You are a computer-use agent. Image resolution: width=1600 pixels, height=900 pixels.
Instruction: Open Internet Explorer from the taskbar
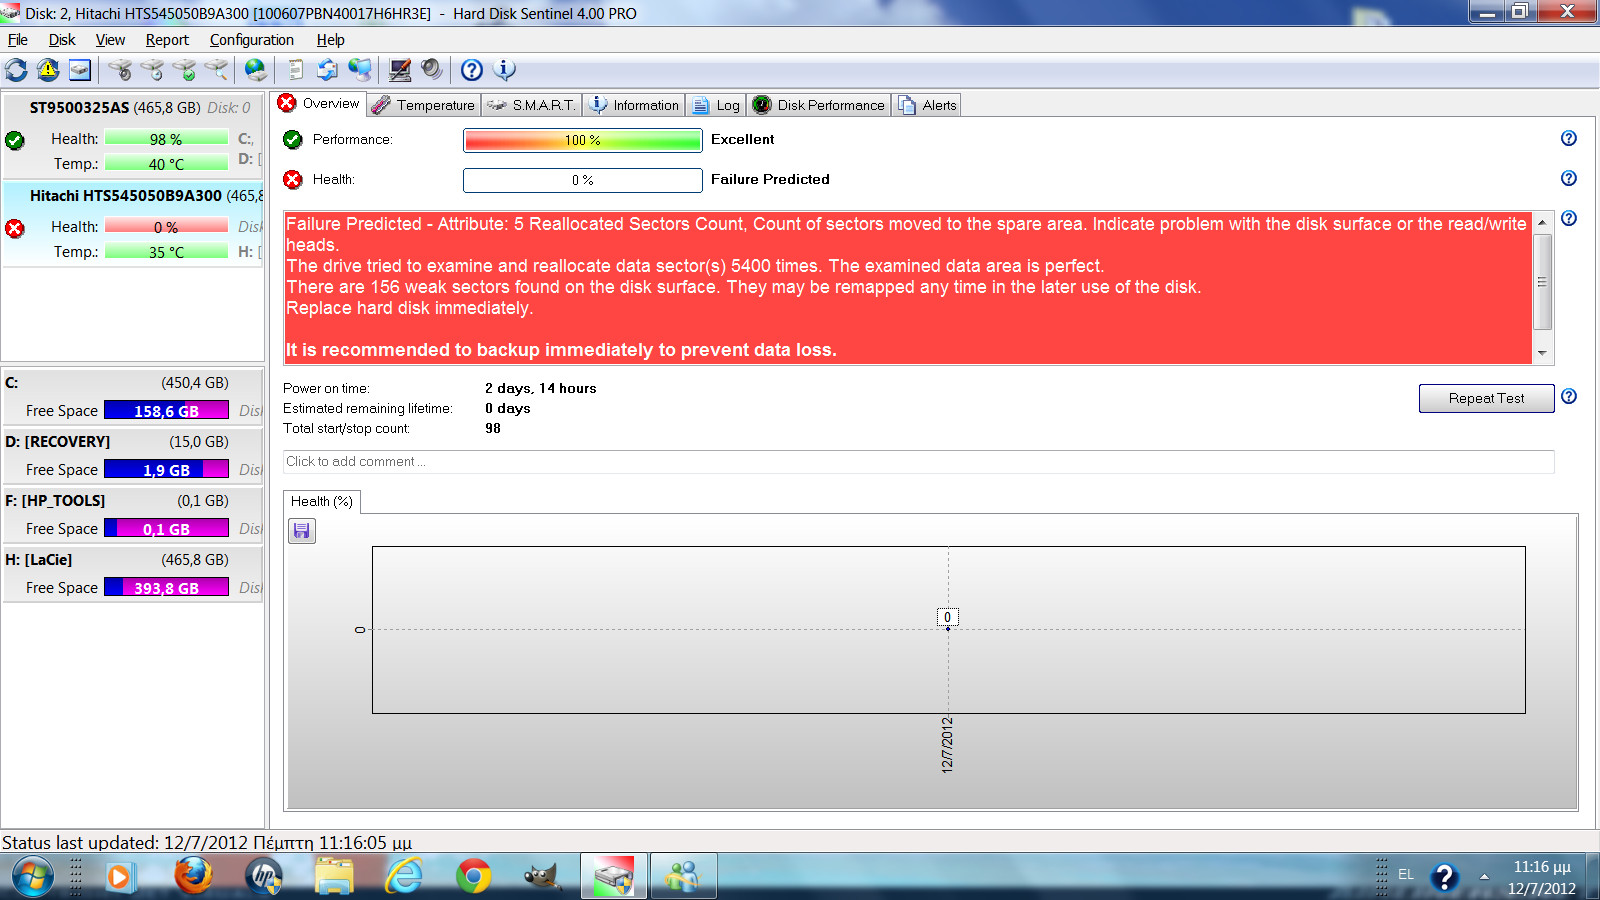[404, 877]
